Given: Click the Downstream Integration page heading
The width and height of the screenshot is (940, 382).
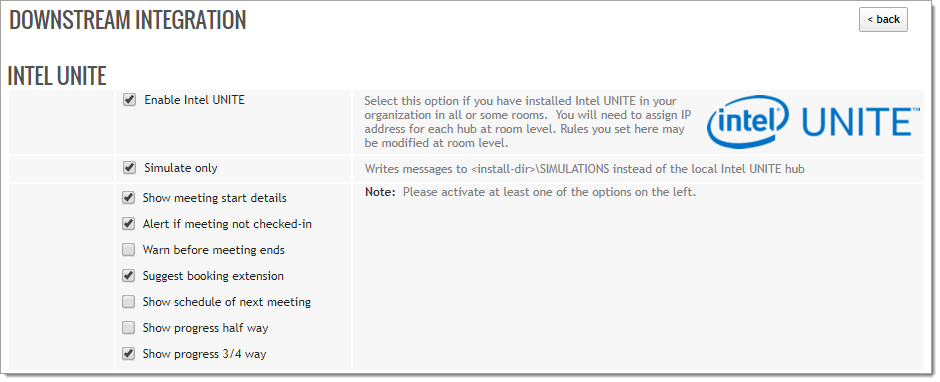Looking at the screenshot, I should coord(128,20).
